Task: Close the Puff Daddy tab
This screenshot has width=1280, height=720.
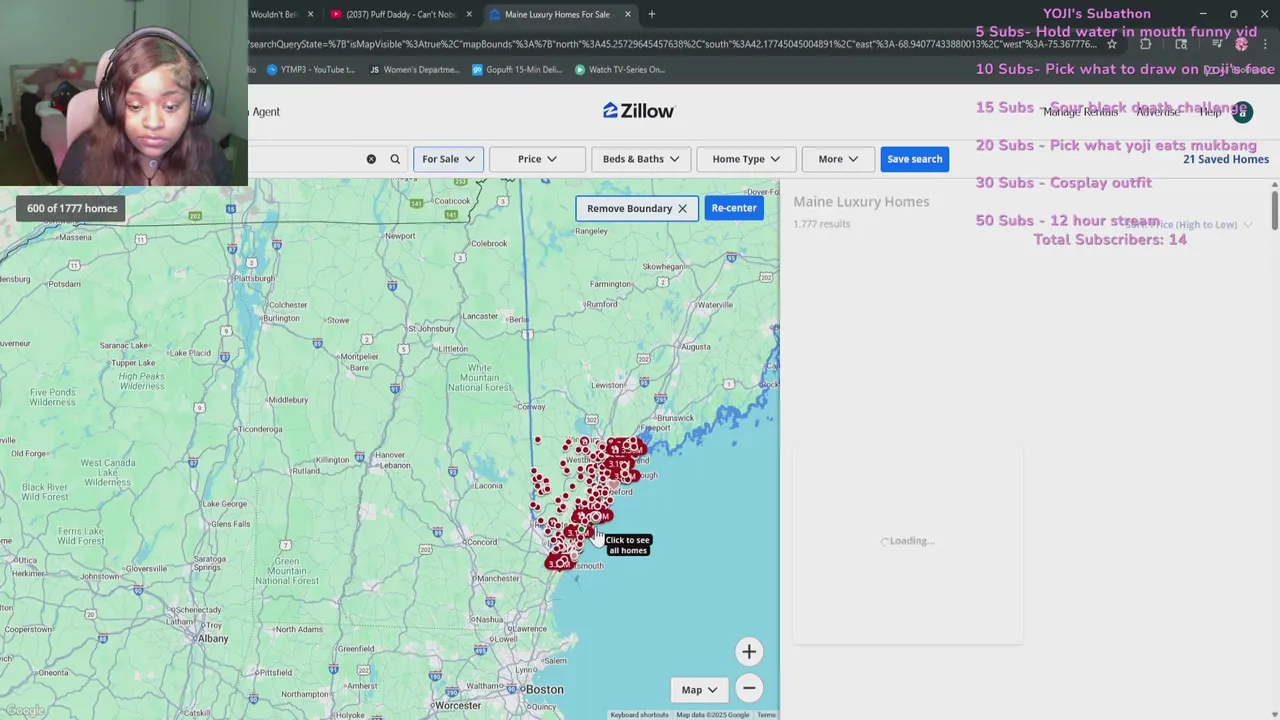Action: 469,14
